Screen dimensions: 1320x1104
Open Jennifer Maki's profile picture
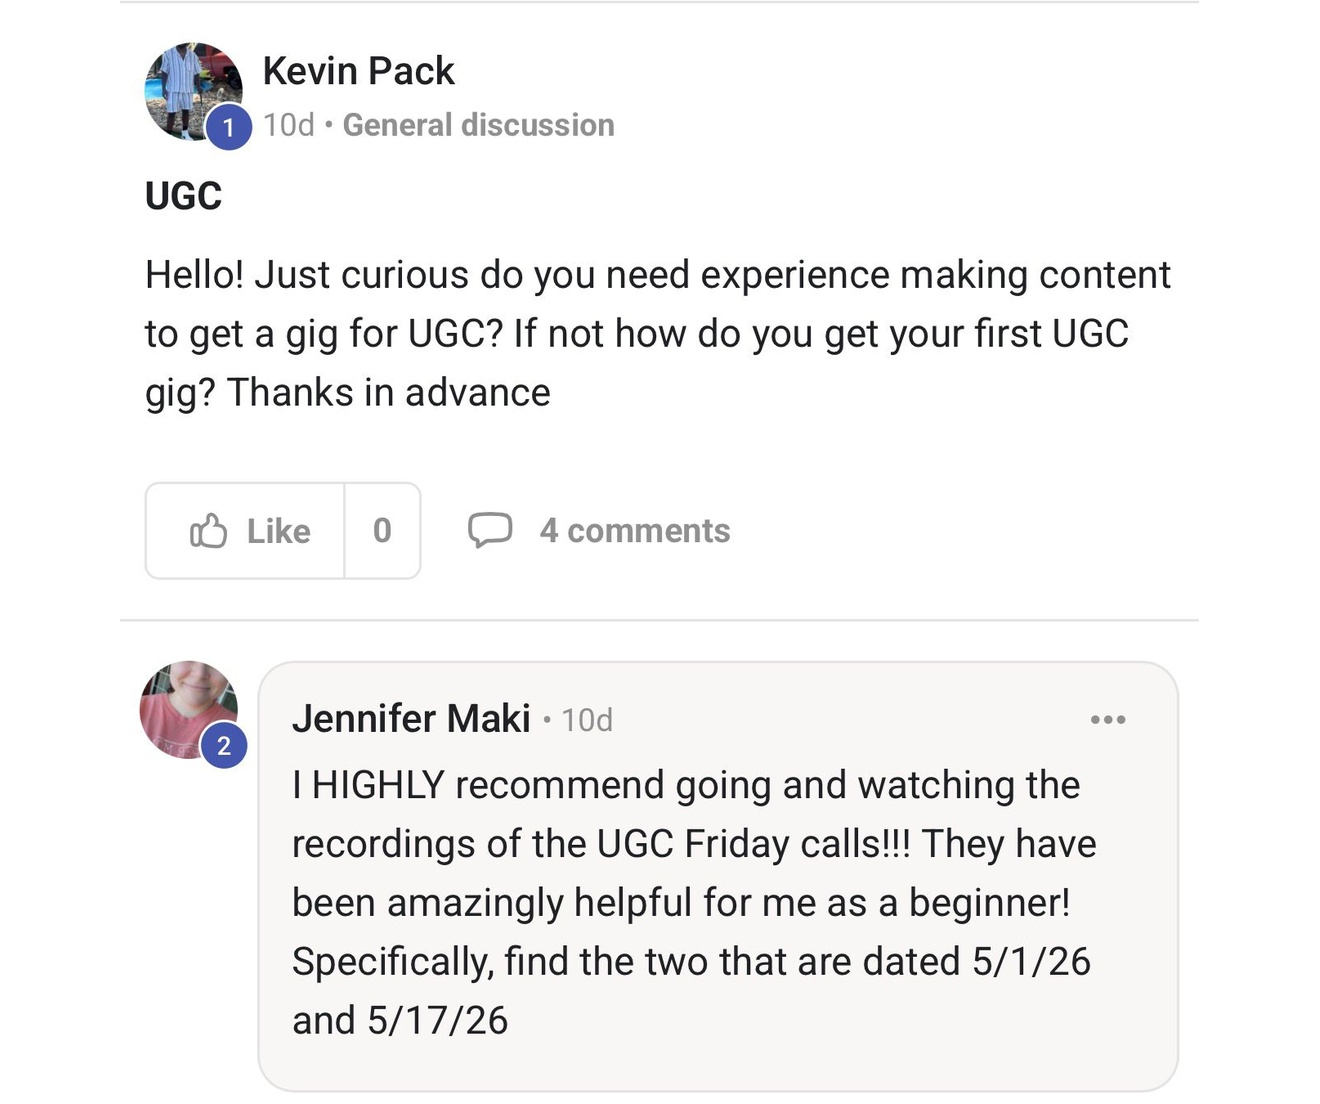point(189,709)
